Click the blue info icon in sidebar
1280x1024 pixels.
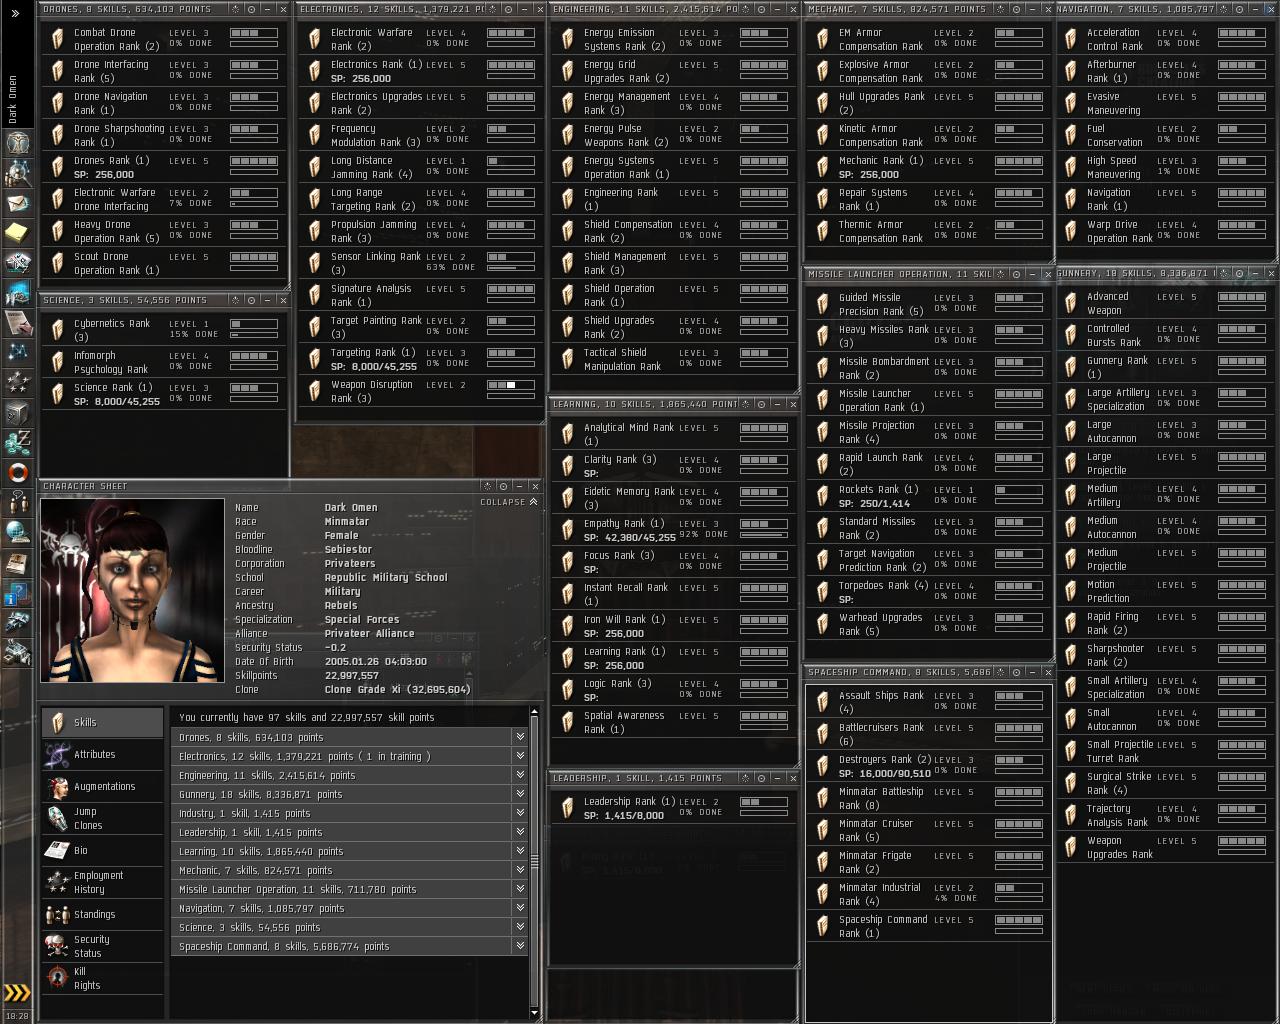click(18, 597)
